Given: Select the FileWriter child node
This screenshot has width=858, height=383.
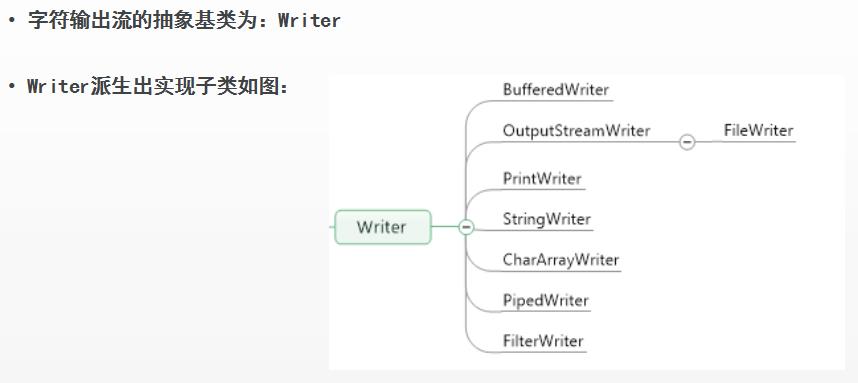Looking at the screenshot, I should click(x=758, y=130).
